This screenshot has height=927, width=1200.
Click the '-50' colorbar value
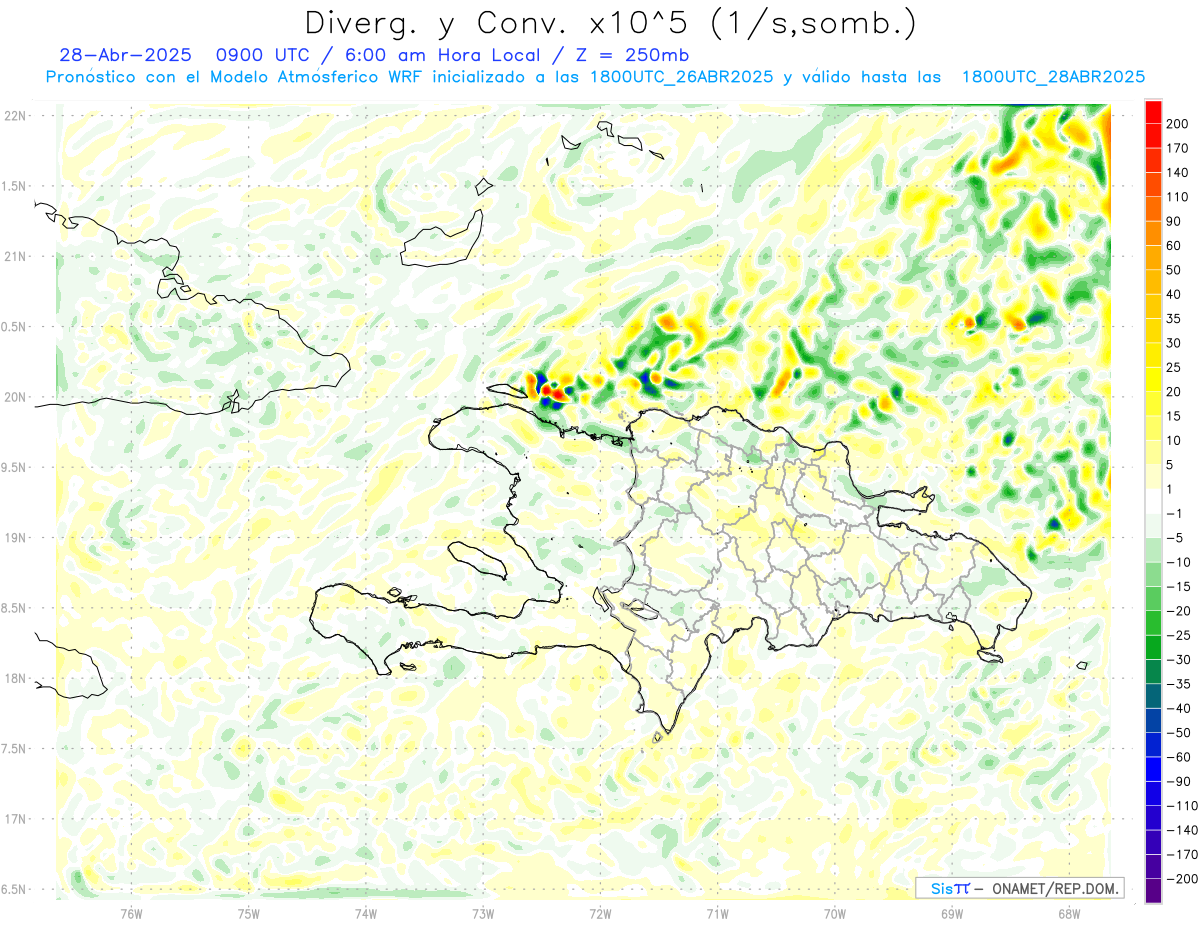pyautogui.click(x=1180, y=733)
